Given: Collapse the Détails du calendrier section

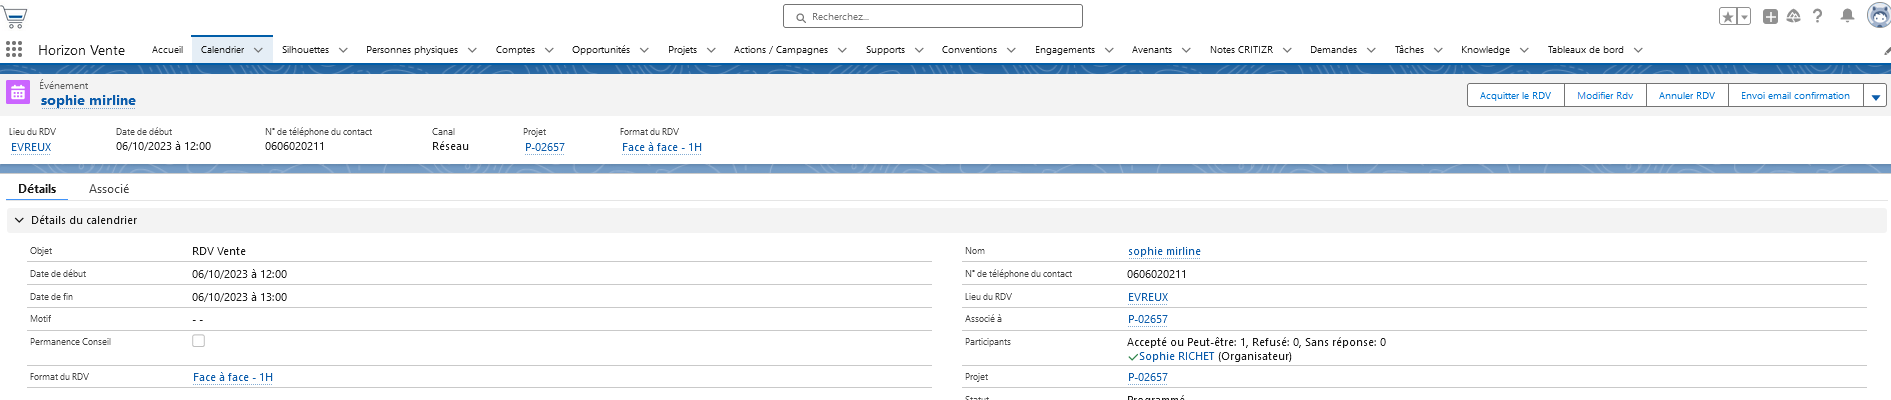Looking at the screenshot, I should click(19, 220).
